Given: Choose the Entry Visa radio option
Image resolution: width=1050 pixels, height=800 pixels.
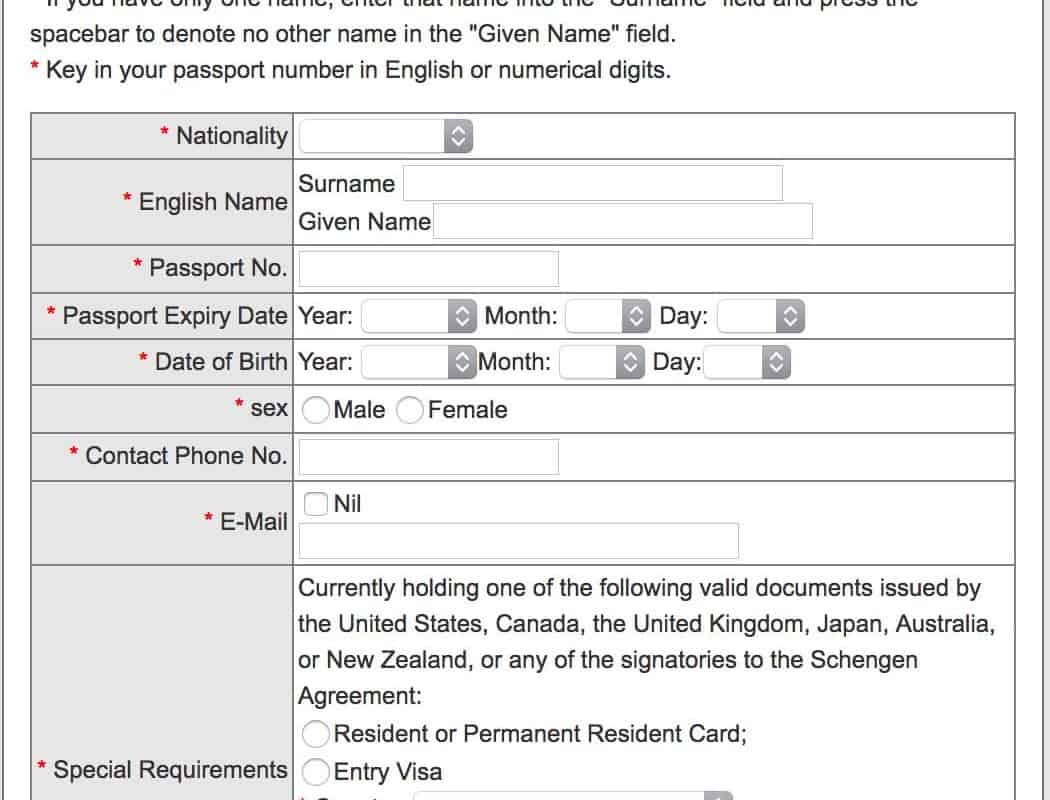Looking at the screenshot, I should pyautogui.click(x=316, y=771).
